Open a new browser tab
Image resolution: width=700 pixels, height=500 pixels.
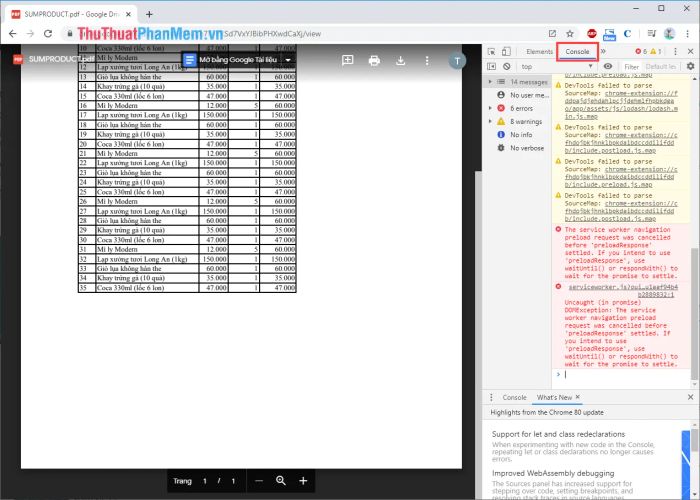149,14
